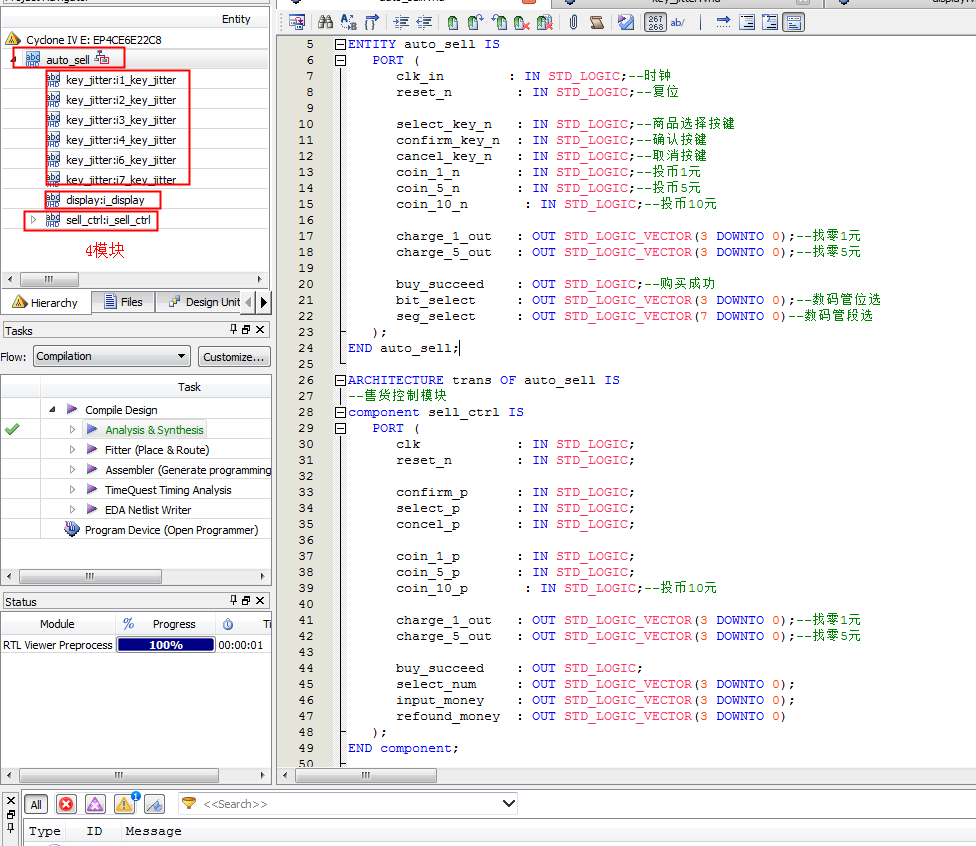Click the All messages filter button
Viewport: 976px width, 846px height.
click(x=36, y=804)
